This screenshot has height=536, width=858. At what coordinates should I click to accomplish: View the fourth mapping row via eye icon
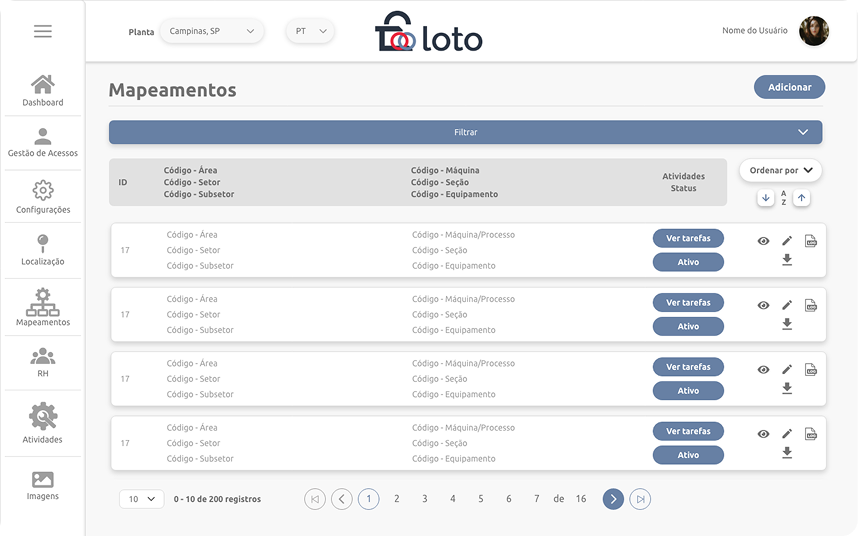763,434
